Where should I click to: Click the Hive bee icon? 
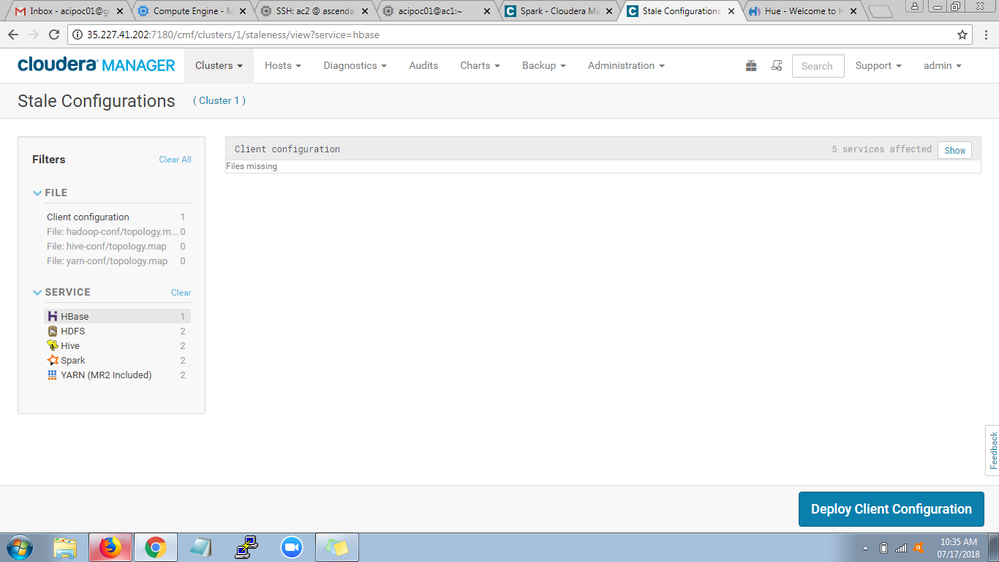coord(52,345)
